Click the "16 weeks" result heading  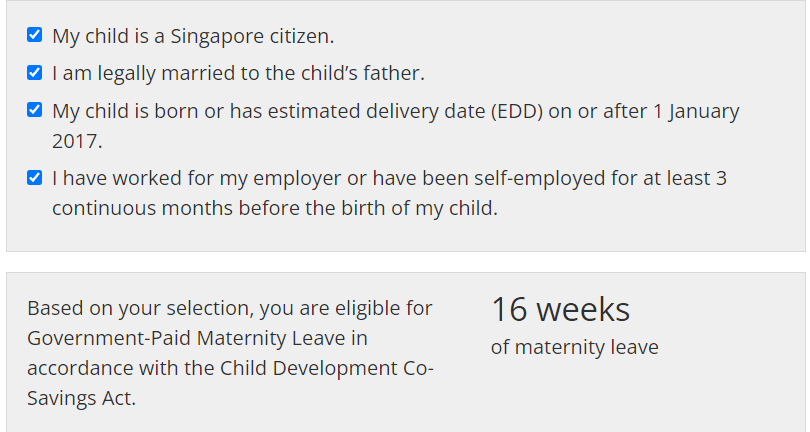(560, 310)
